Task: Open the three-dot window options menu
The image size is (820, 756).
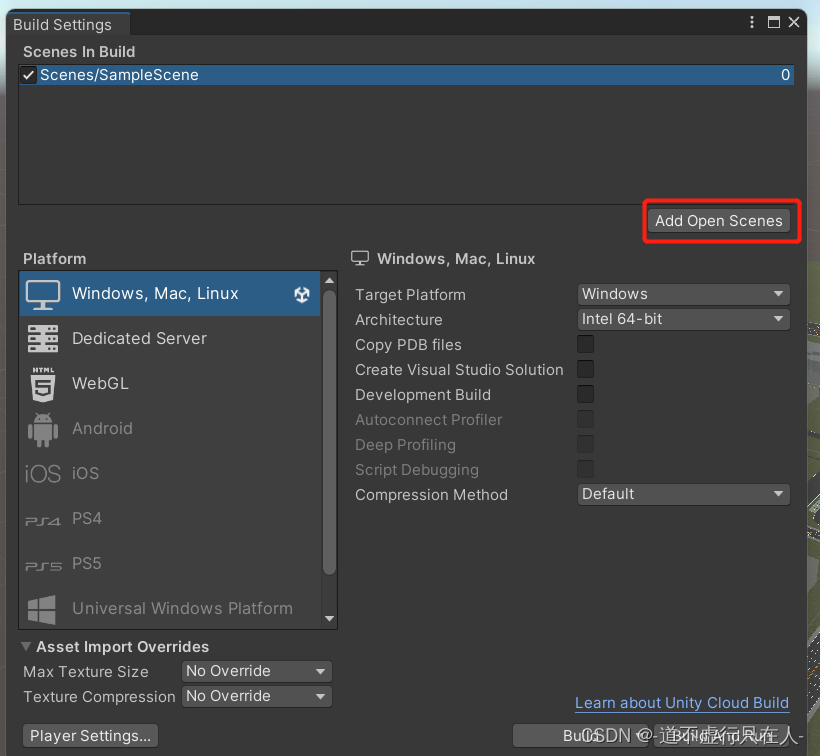Action: [751, 22]
